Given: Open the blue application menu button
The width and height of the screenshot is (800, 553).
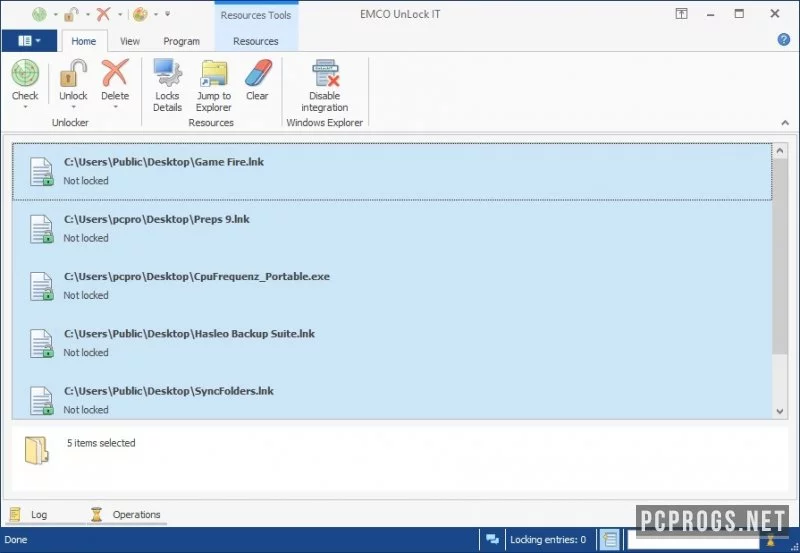Looking at the screenshot, I should click(x=29, y=41).
